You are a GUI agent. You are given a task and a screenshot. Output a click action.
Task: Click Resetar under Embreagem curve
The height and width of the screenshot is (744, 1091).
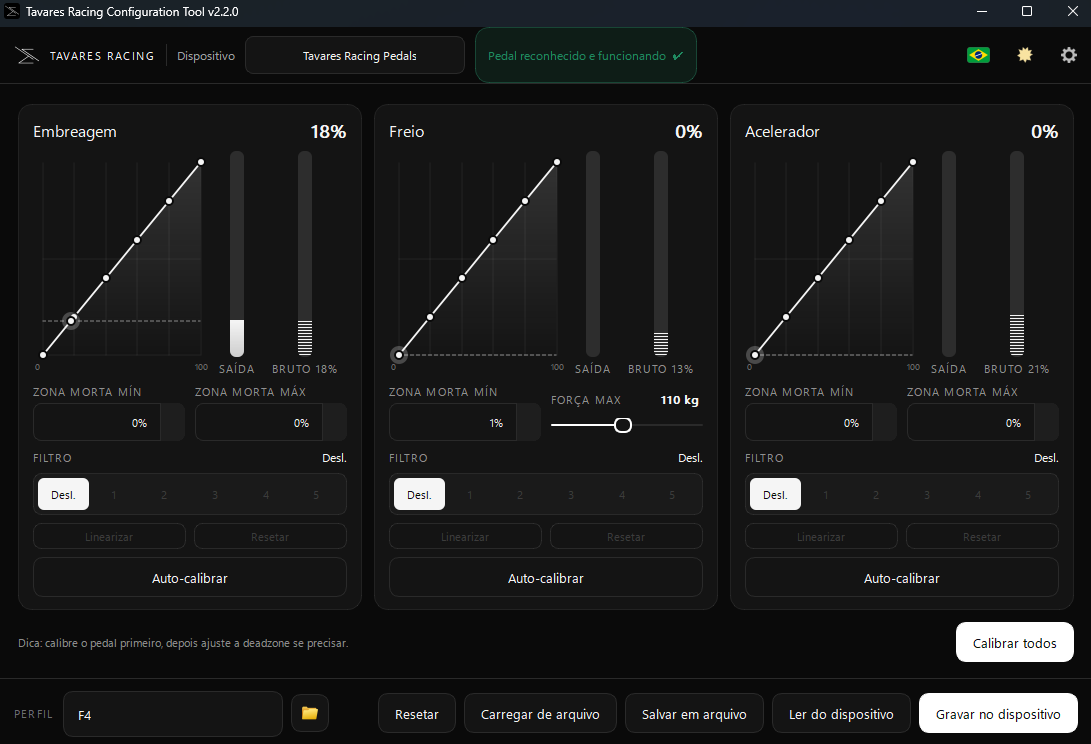tap(270, 537)
